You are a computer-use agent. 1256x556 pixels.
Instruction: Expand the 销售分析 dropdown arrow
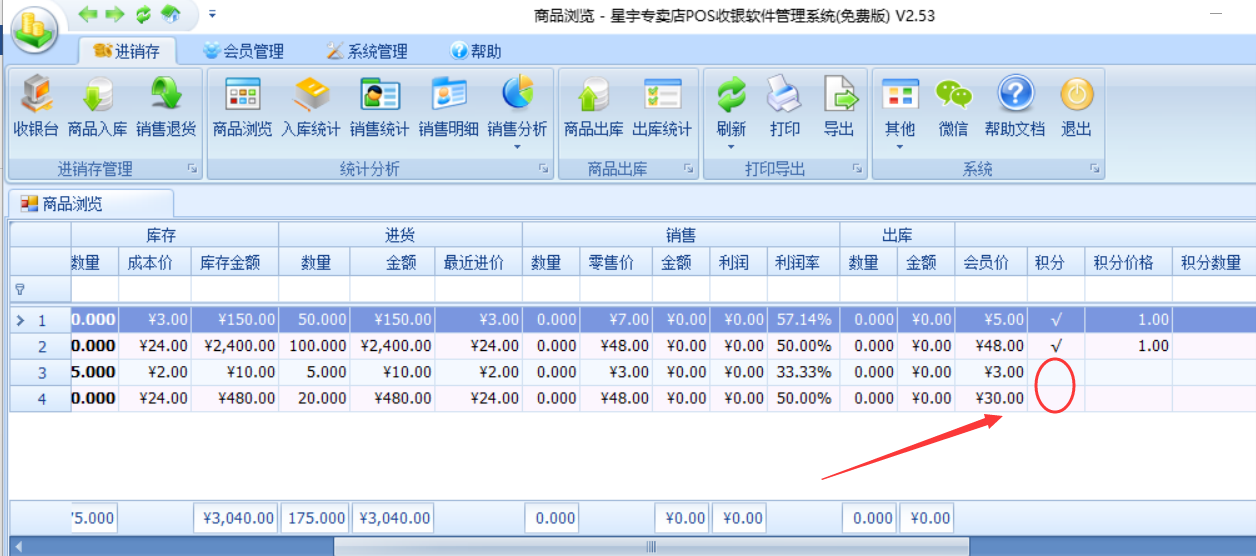517,147
